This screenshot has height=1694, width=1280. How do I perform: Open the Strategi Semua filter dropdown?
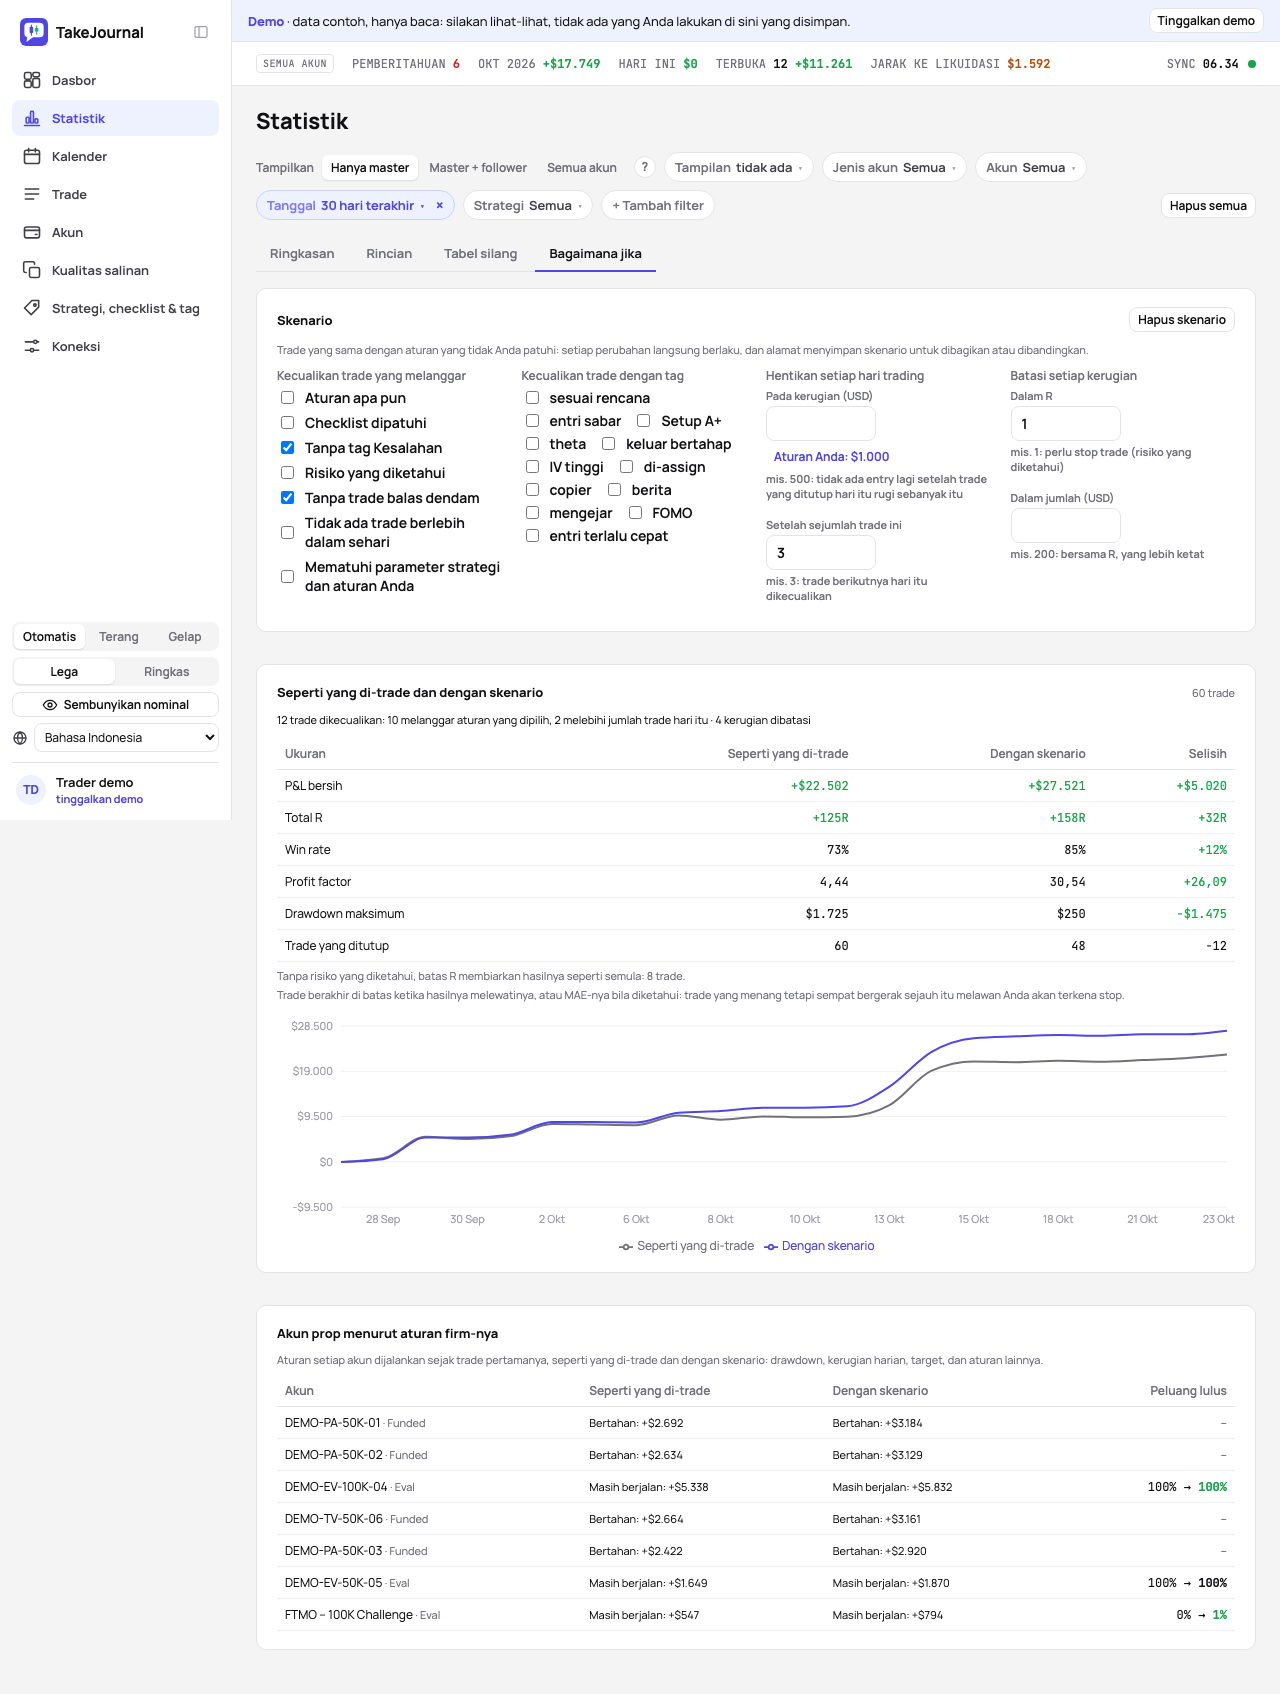(528, 205)
